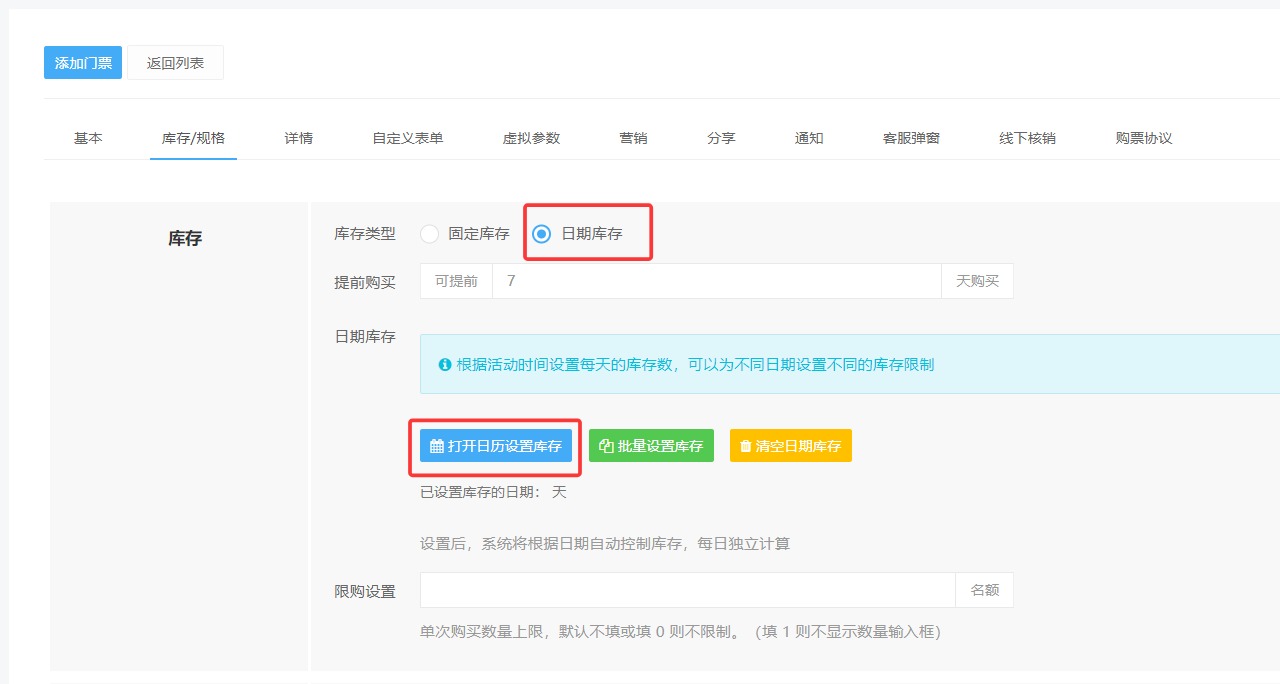Switch to the 客服弹窗 tab

pos(911,138)
